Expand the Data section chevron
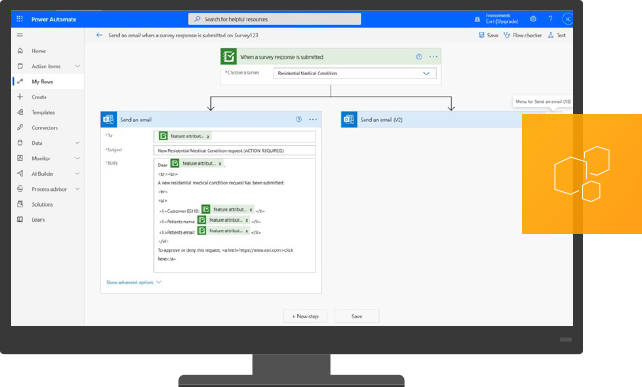 77,143
